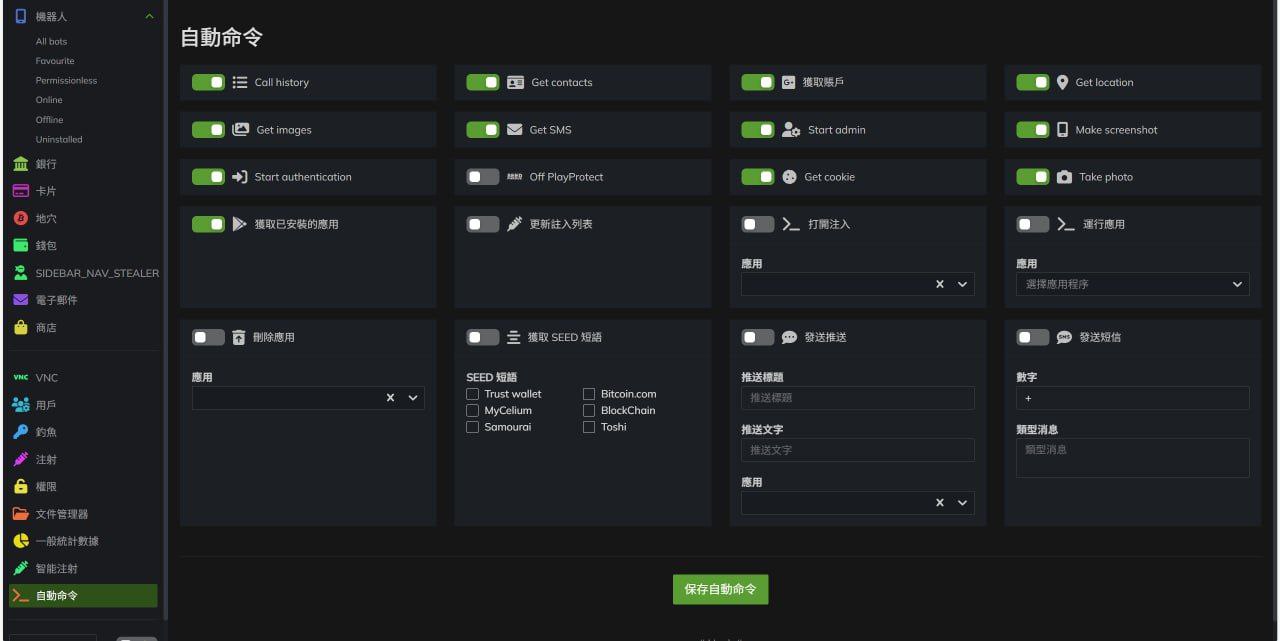This screenshot has width=1280, height=641.
Task: Click the VNC icon in sidebar
Action: coord(20,378)
